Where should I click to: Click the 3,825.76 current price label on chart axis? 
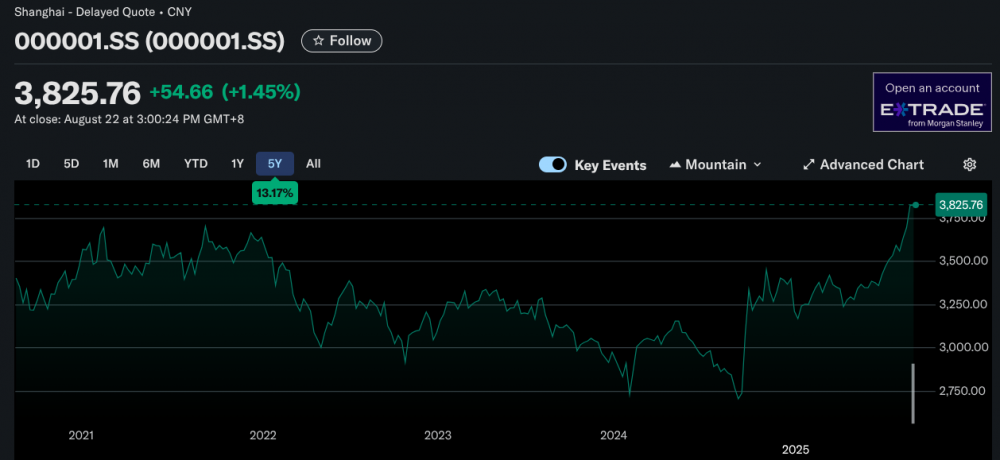[960, 205]
